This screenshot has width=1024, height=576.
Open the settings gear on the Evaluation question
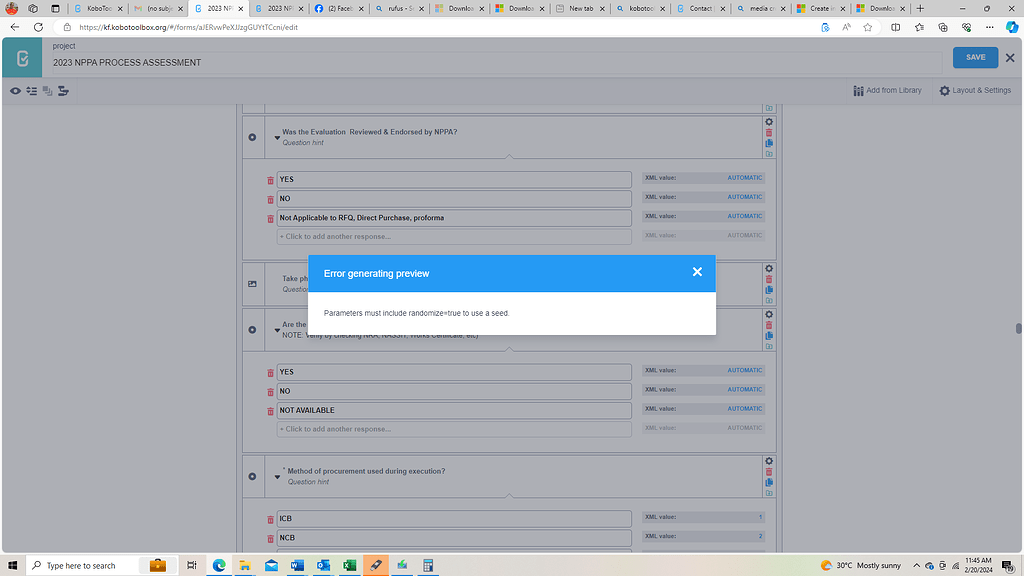768,121
